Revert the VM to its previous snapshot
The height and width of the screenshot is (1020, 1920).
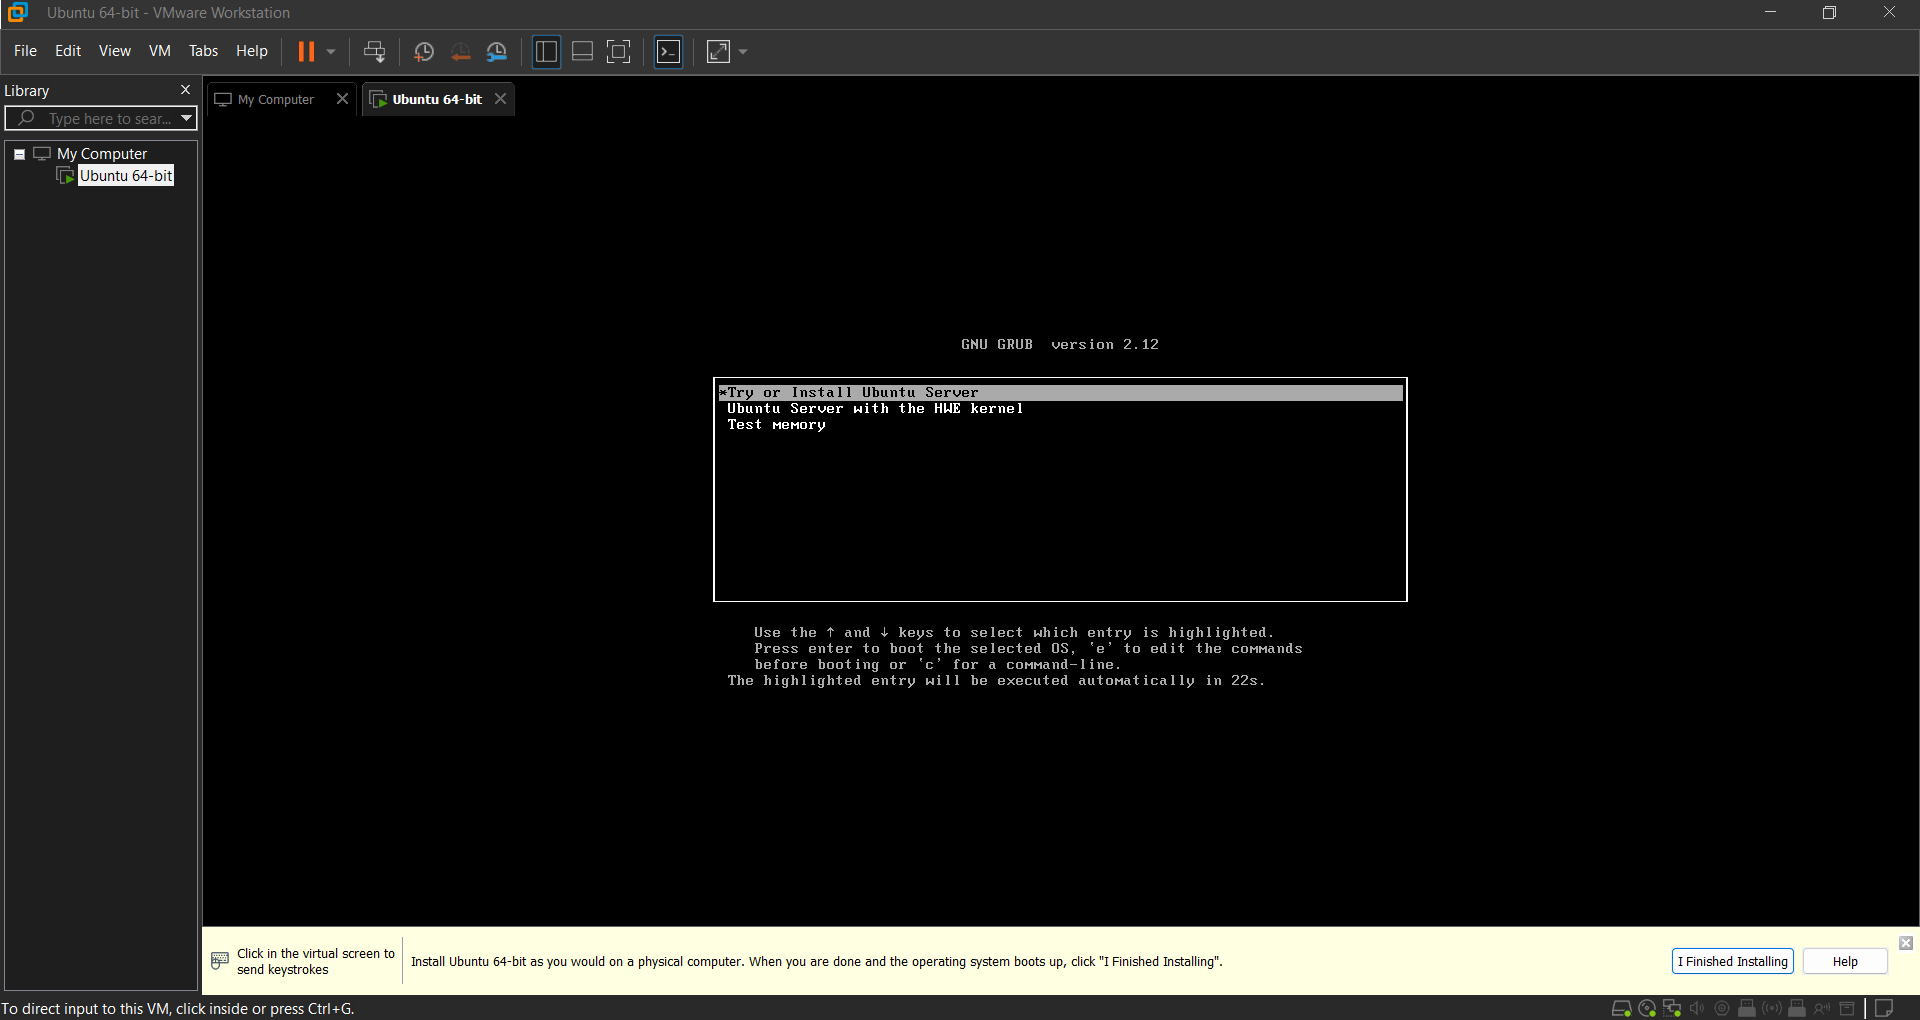460,51
